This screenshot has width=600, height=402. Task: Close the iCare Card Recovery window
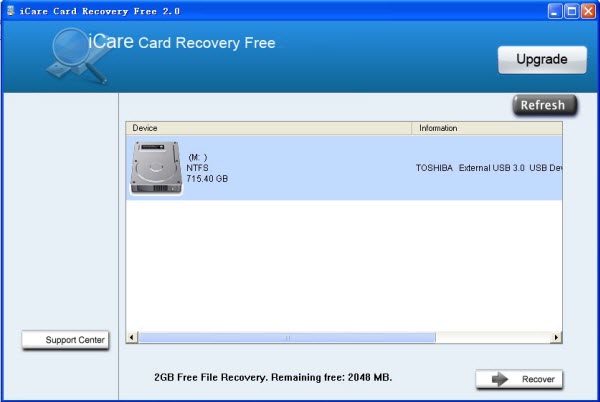coord(588,11)
